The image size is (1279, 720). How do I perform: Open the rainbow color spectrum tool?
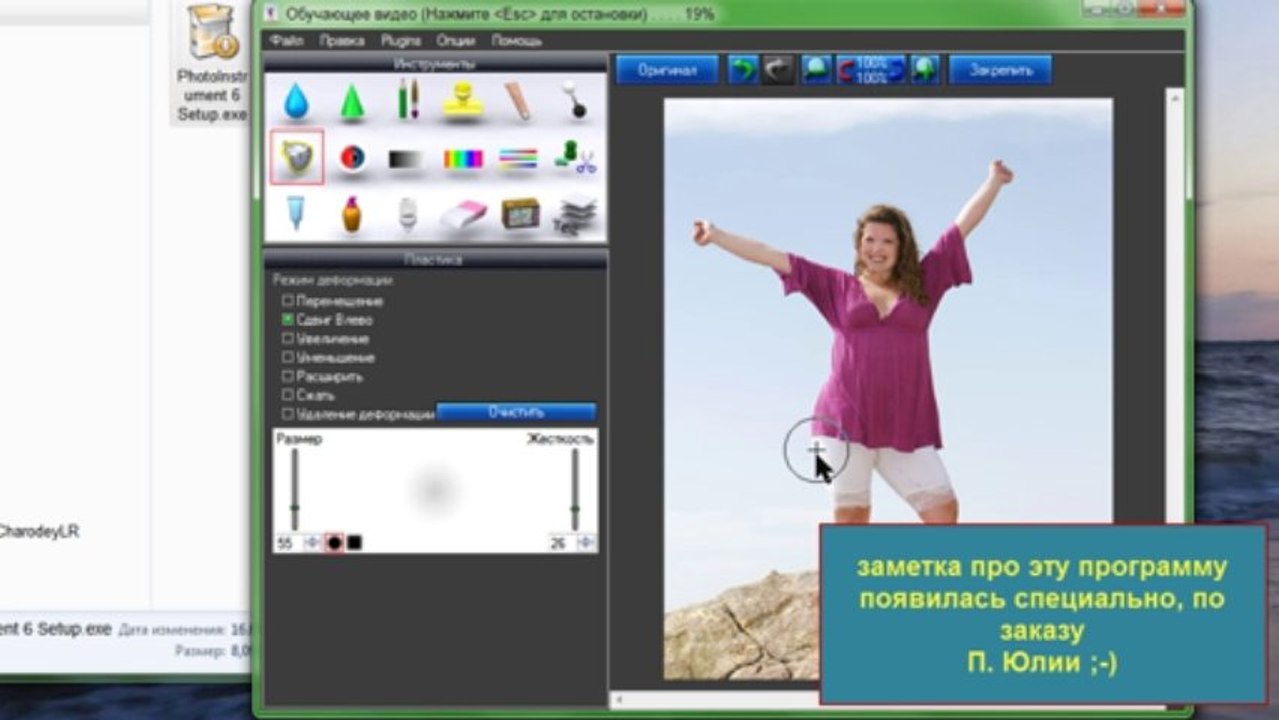[x=463, y=158]
